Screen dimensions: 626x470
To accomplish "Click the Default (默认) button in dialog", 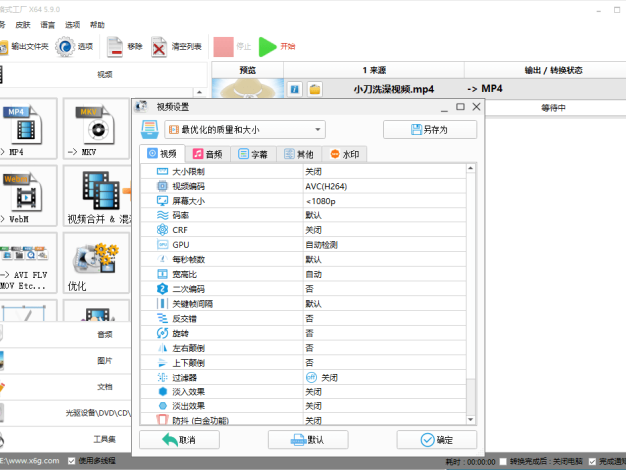I will [x=308, y=440].
